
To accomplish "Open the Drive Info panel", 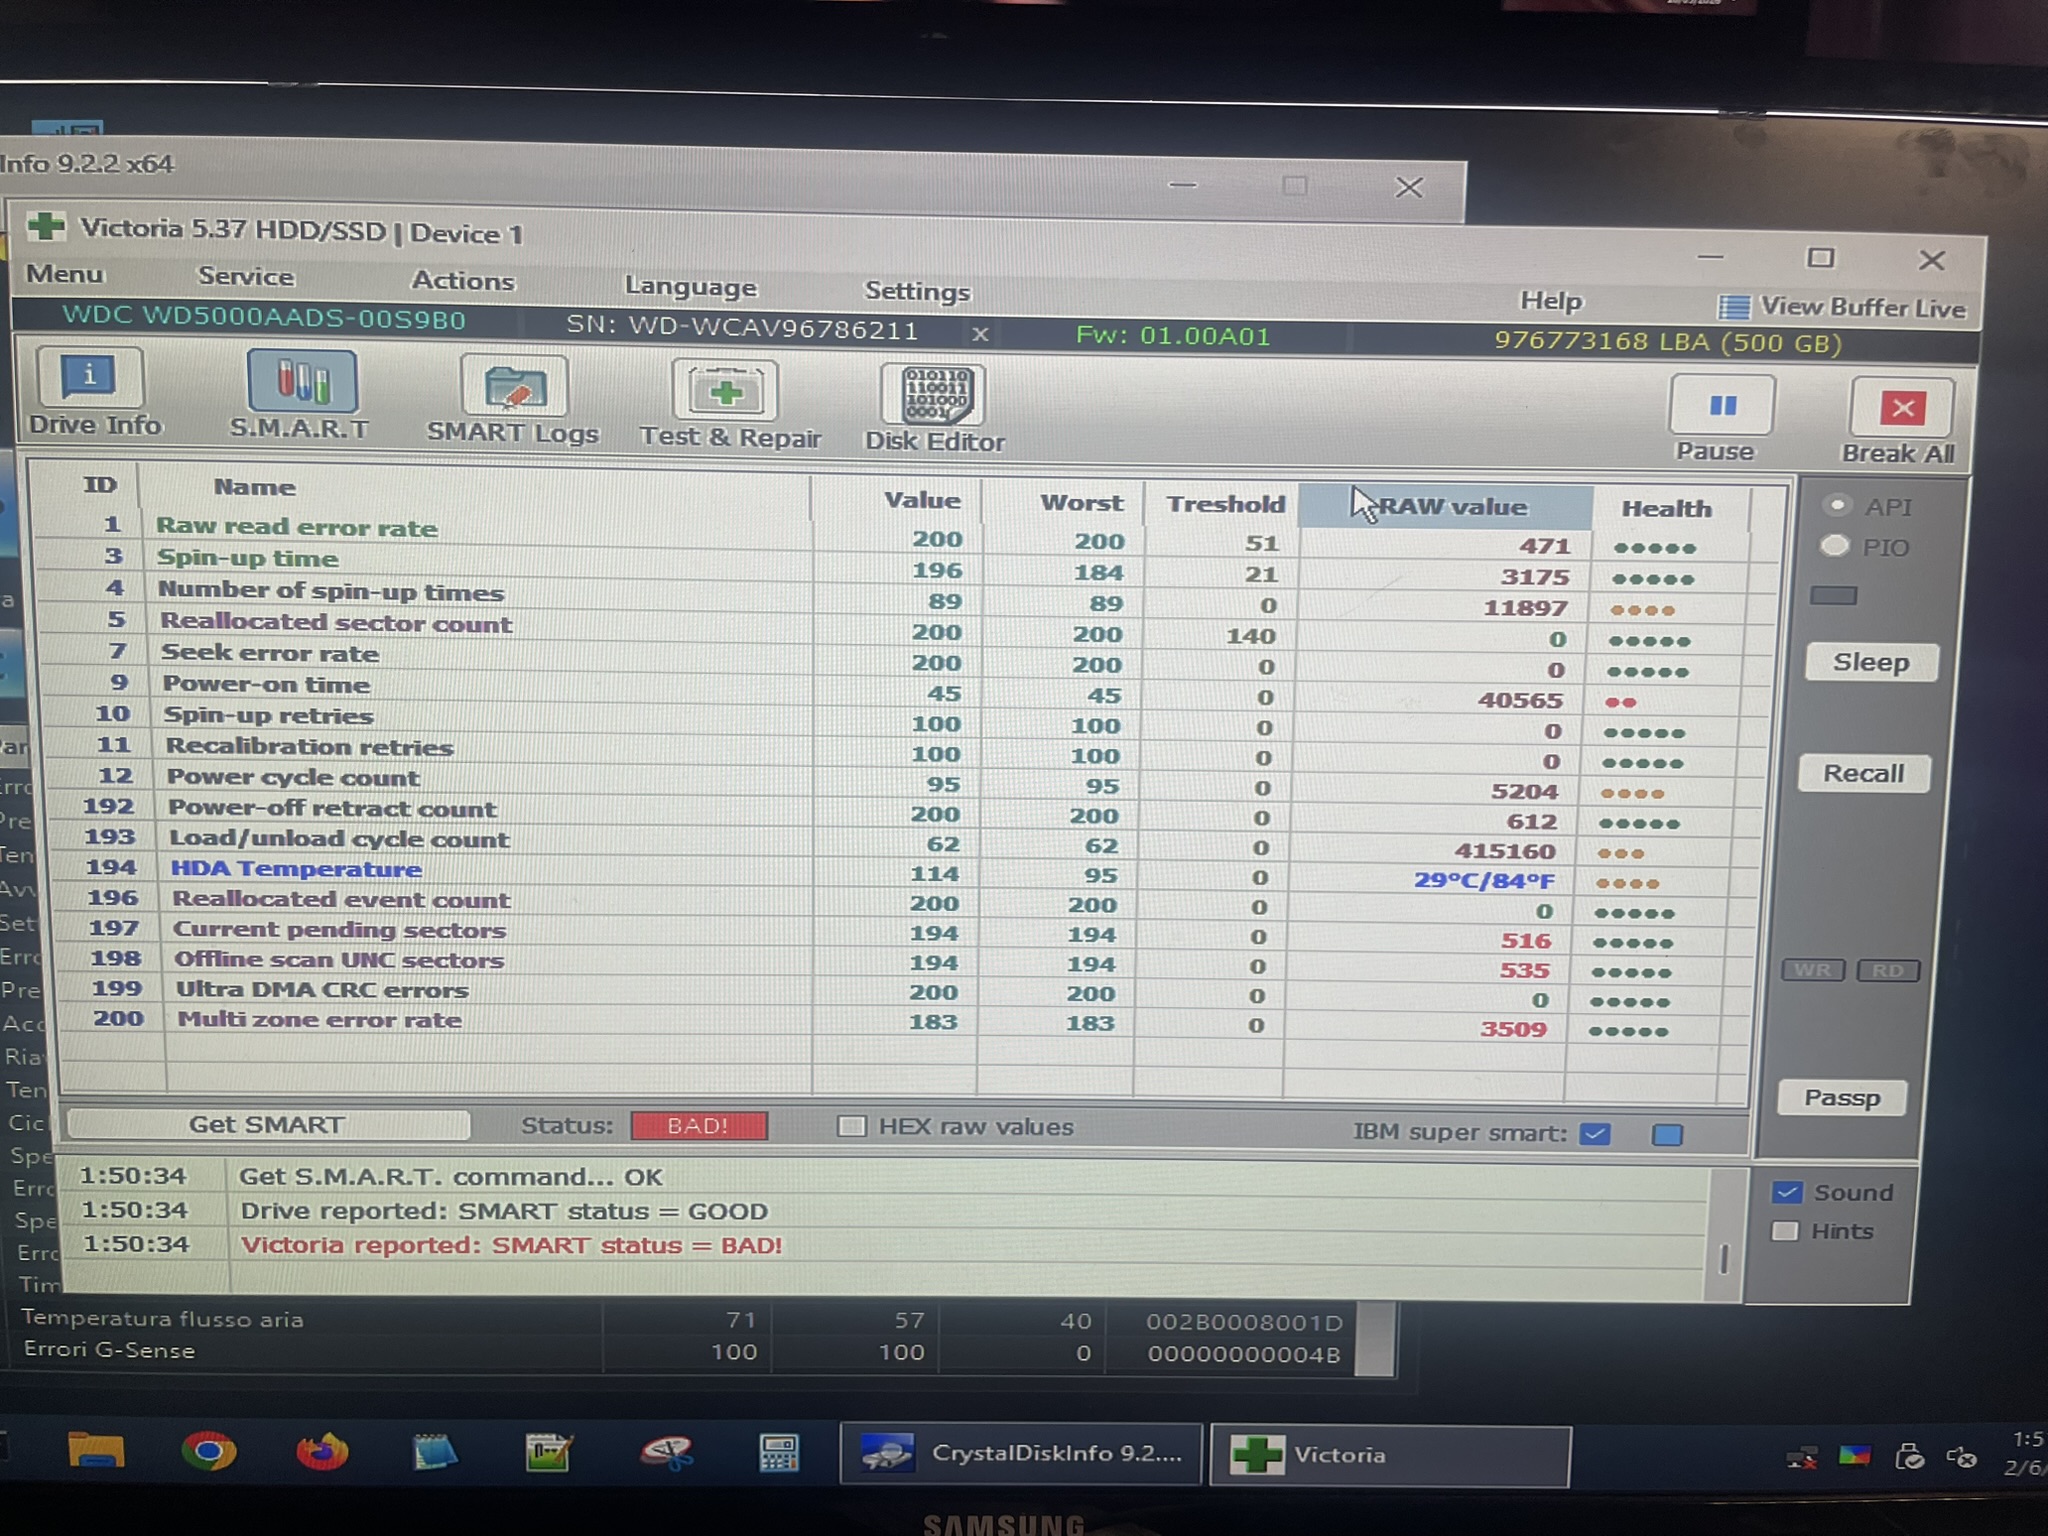I will [92, 393].
